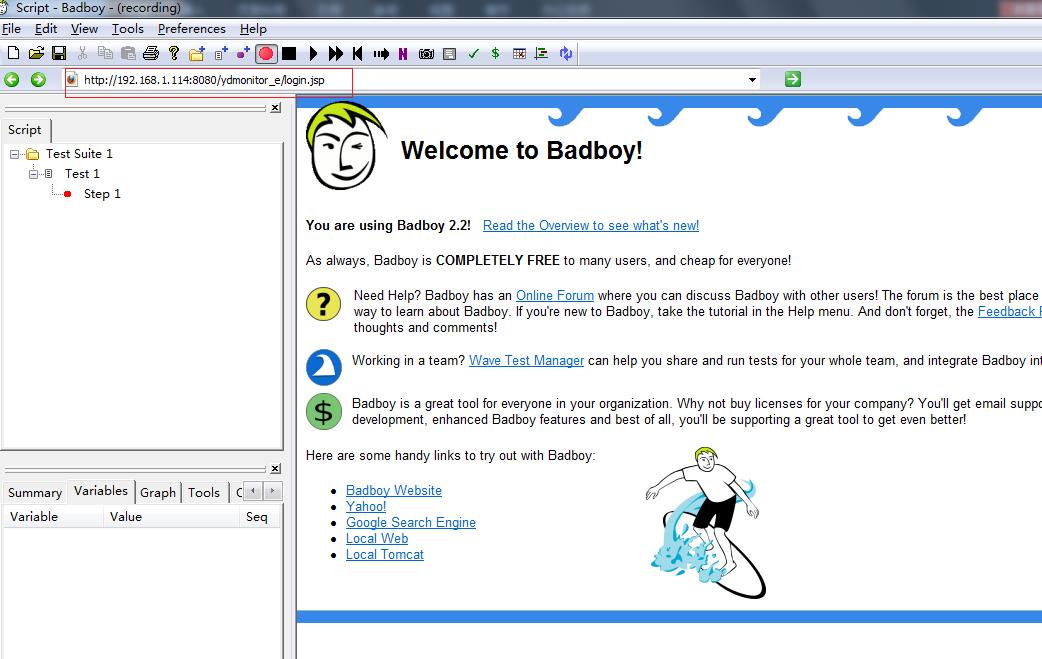Open the address bar dropdown arrow

pyautogui.click(x=752, y=80)
